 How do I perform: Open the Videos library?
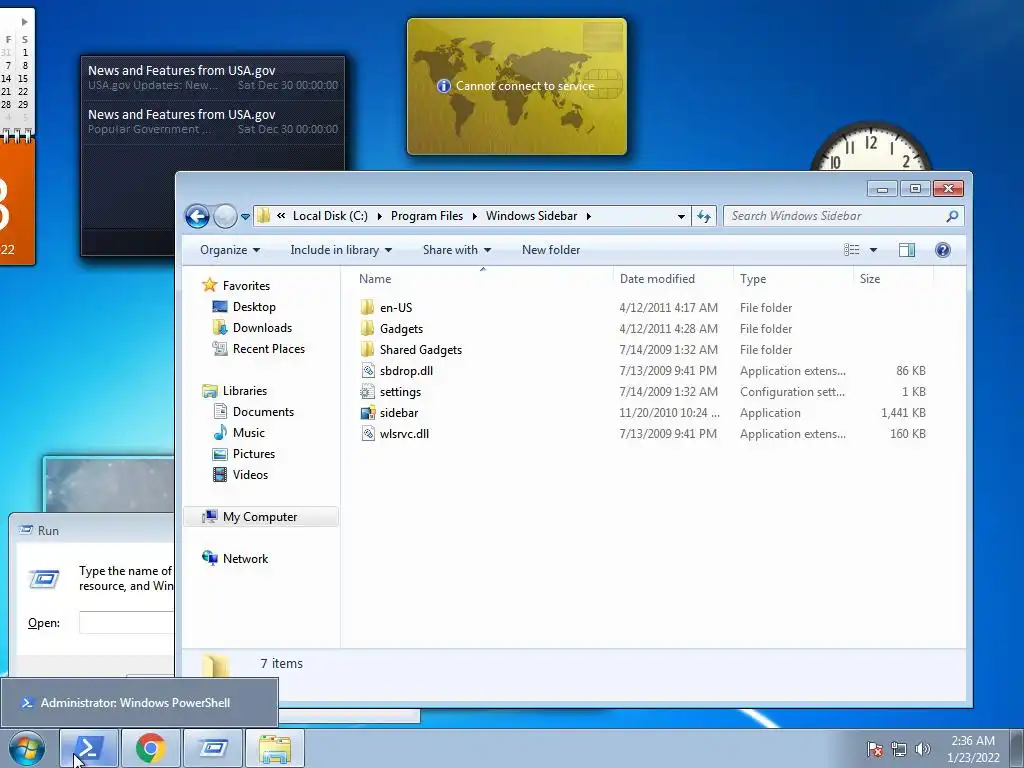250,475
